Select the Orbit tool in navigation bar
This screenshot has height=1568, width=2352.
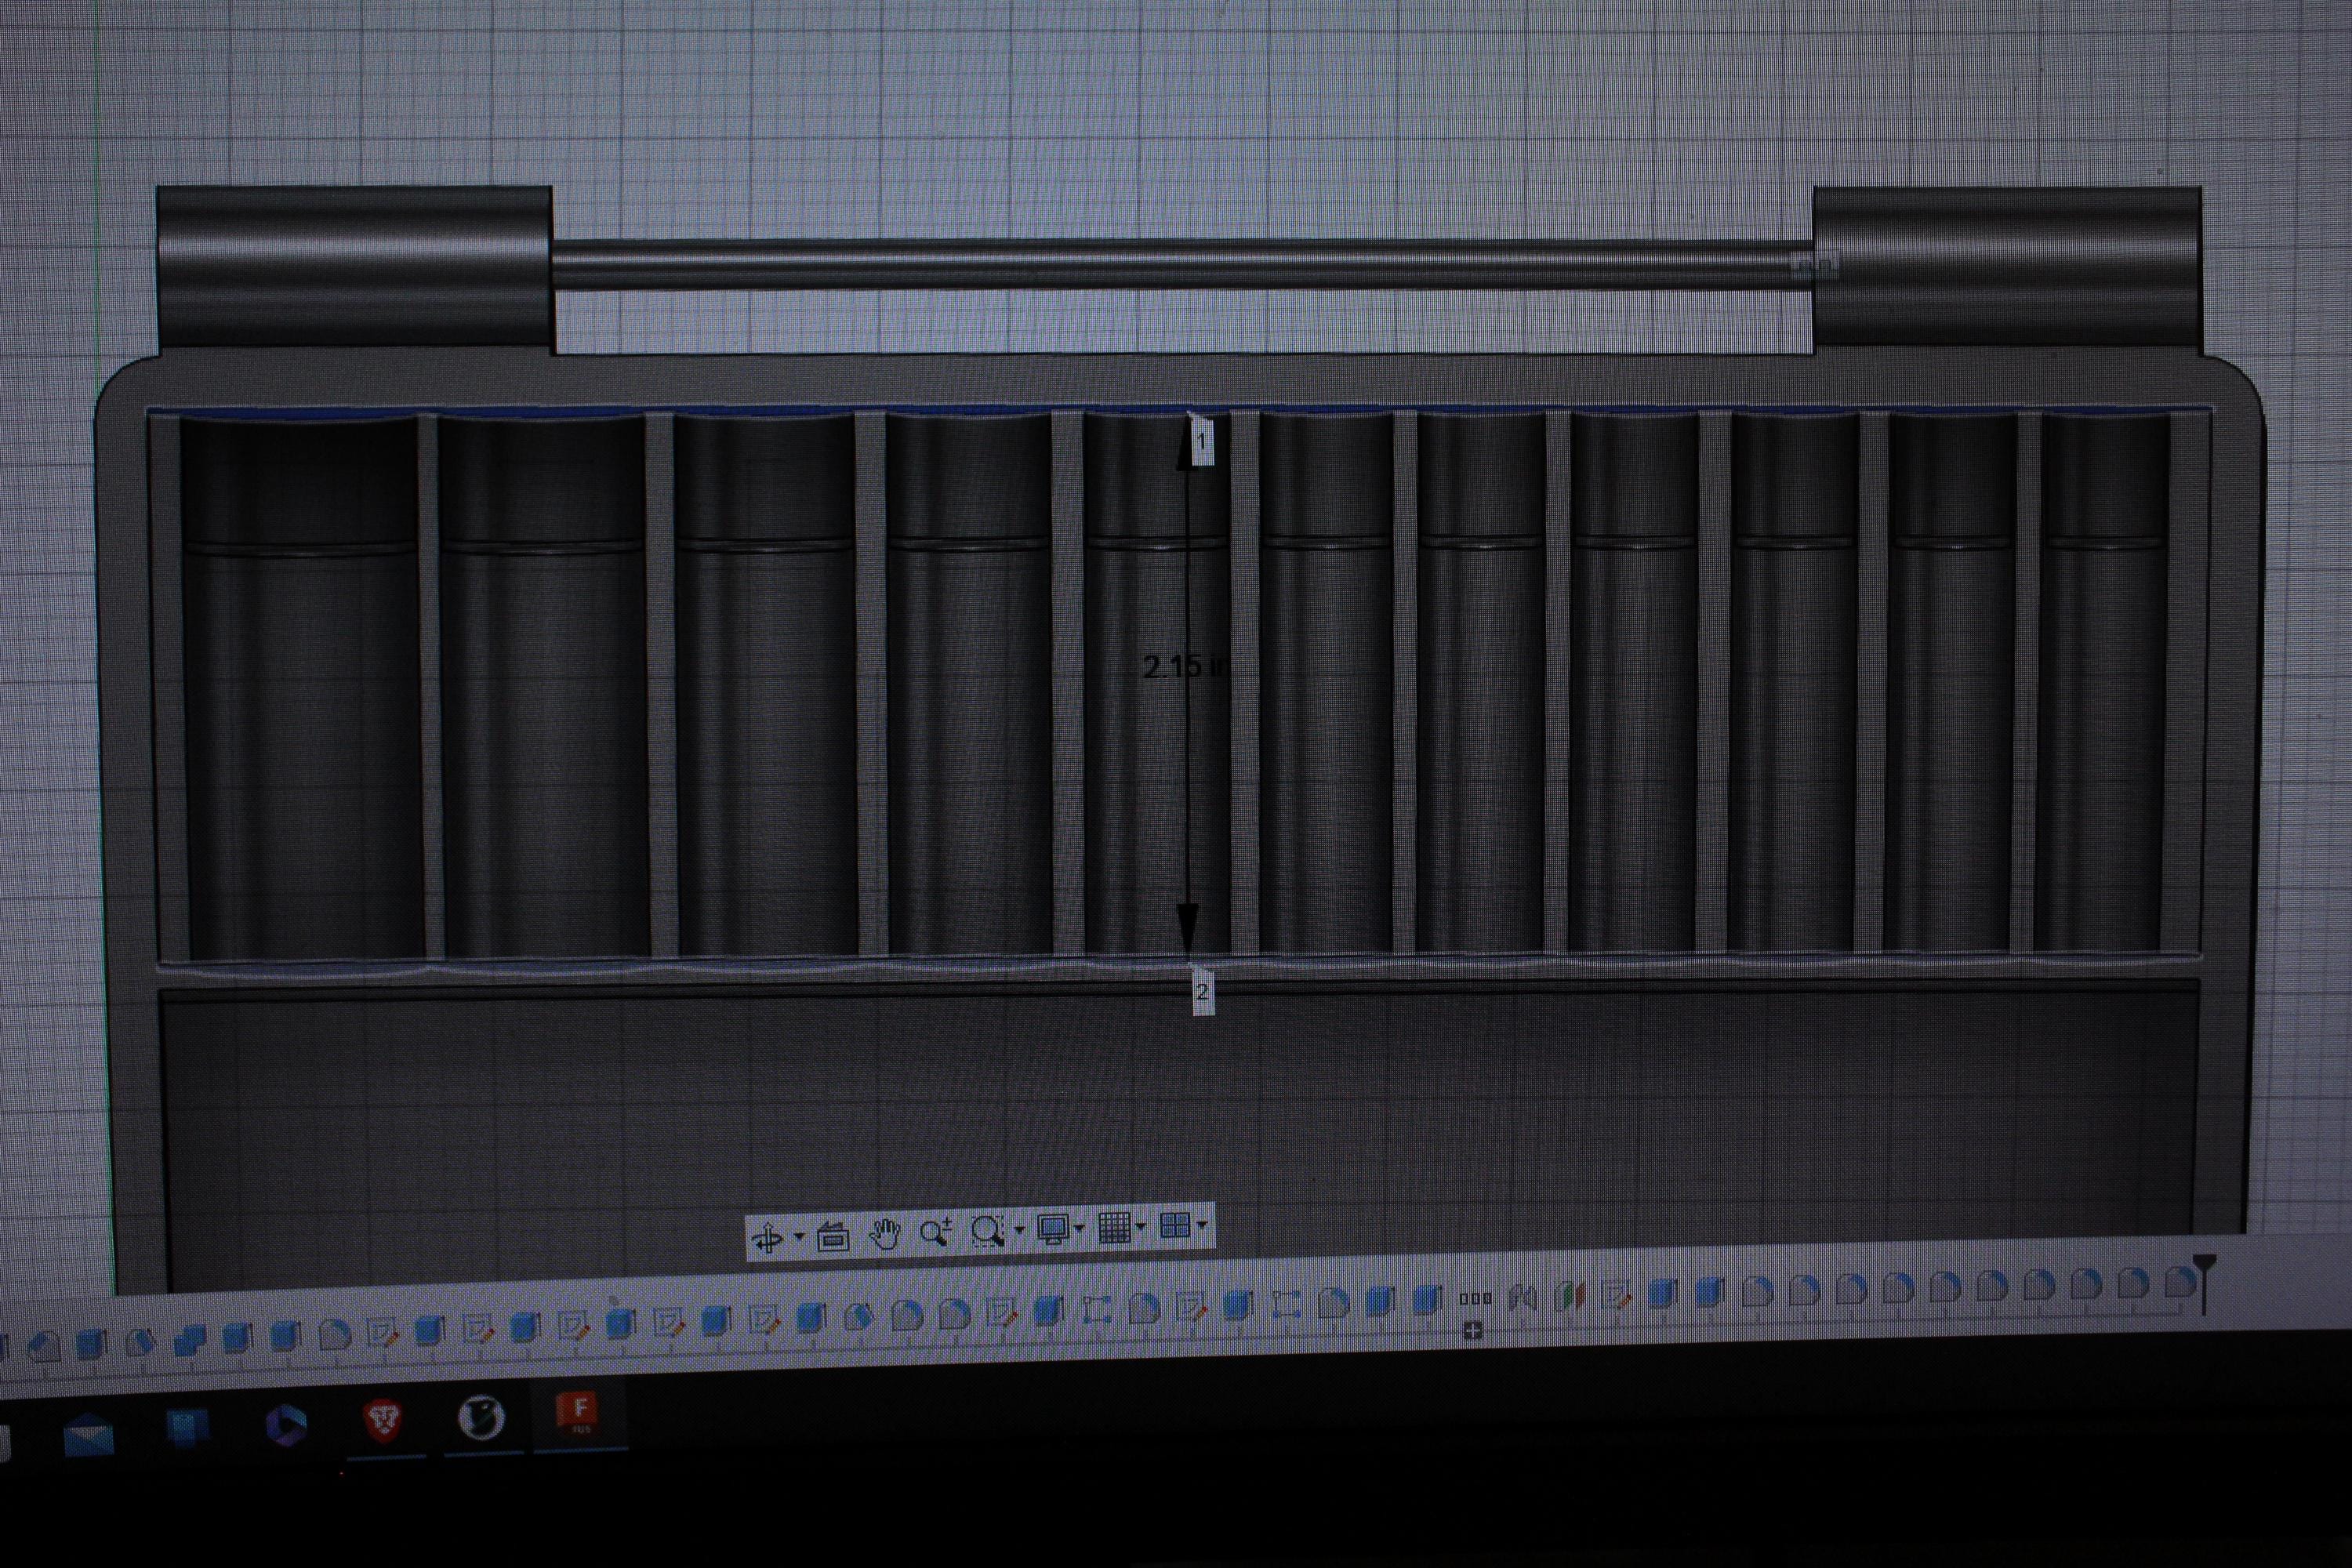(x=768, y=1237)
